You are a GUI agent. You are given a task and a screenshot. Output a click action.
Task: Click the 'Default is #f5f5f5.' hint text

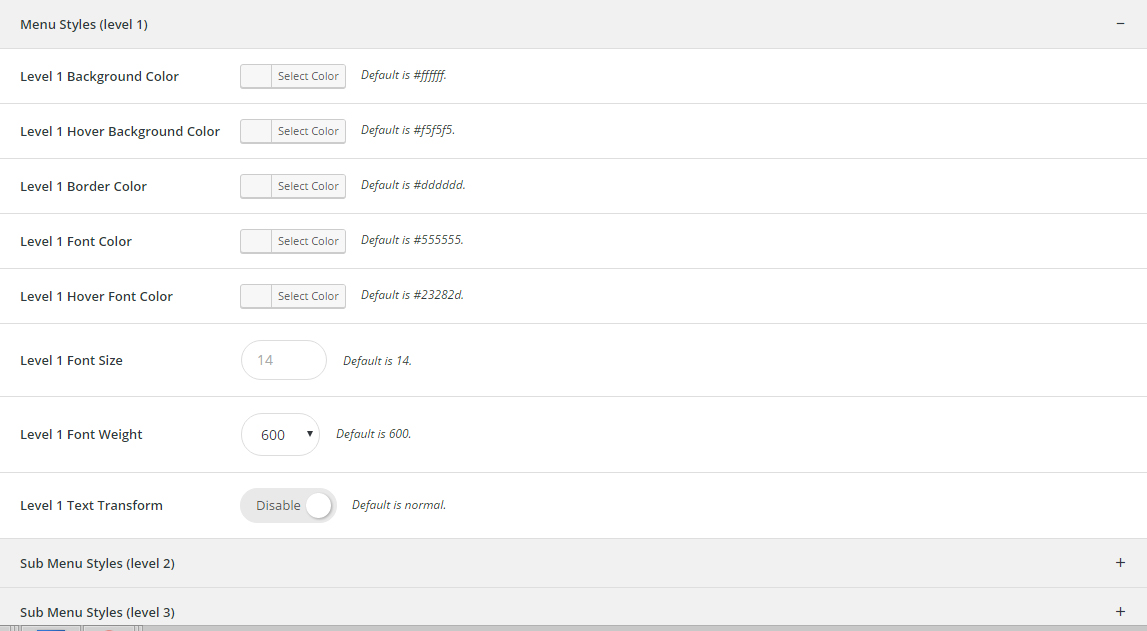pos(408,130)
